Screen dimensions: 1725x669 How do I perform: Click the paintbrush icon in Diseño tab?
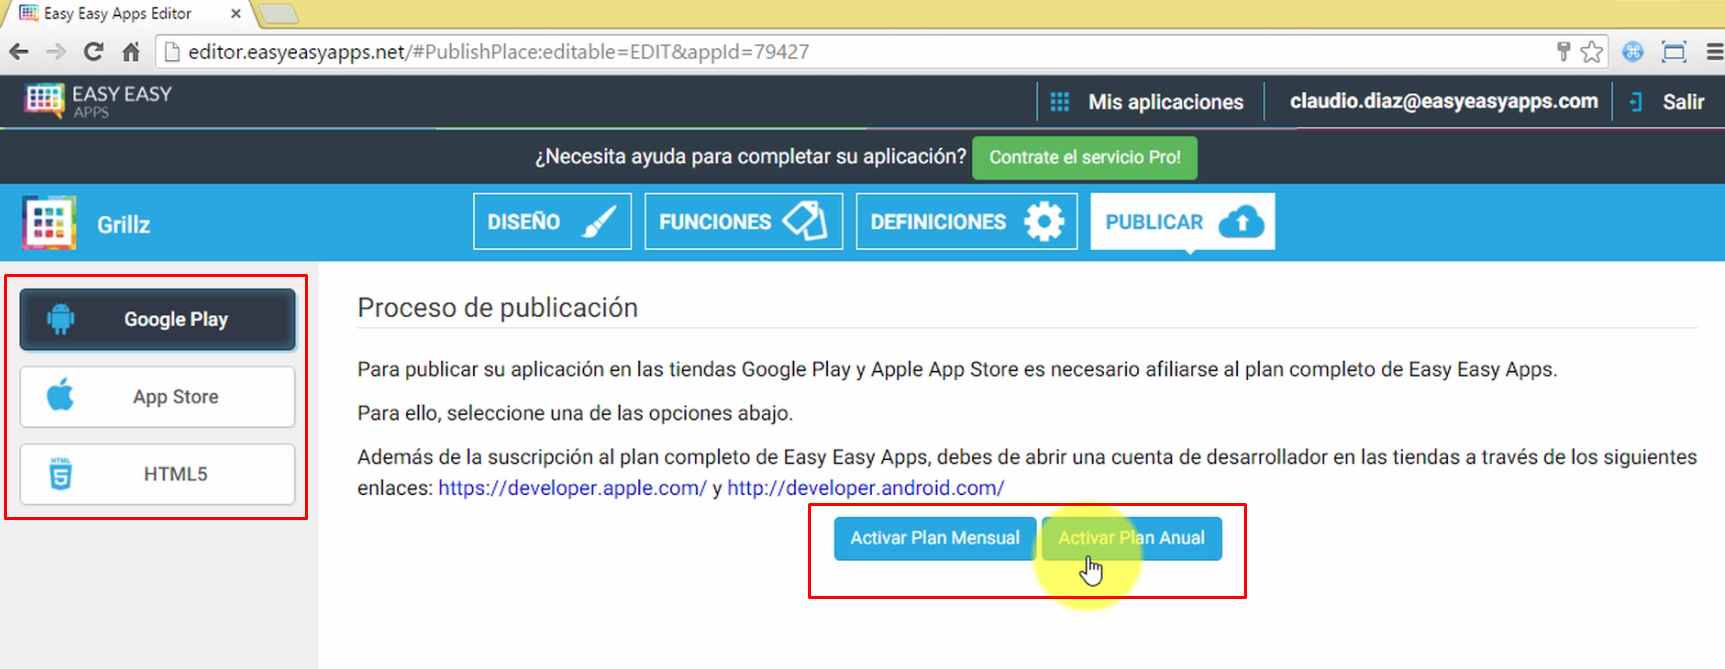[598, 221]
